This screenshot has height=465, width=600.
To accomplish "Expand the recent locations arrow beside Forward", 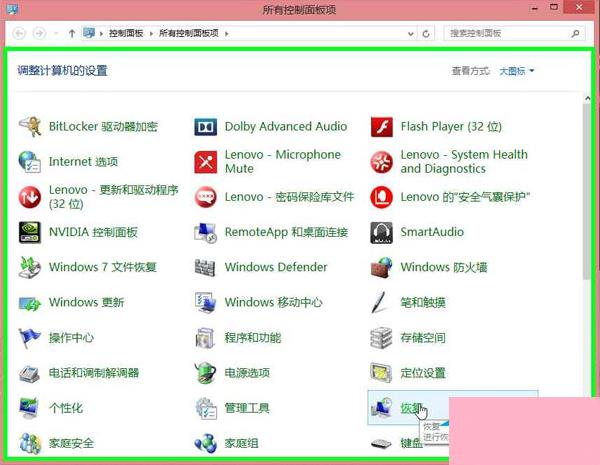I will [x=56, y=34].
